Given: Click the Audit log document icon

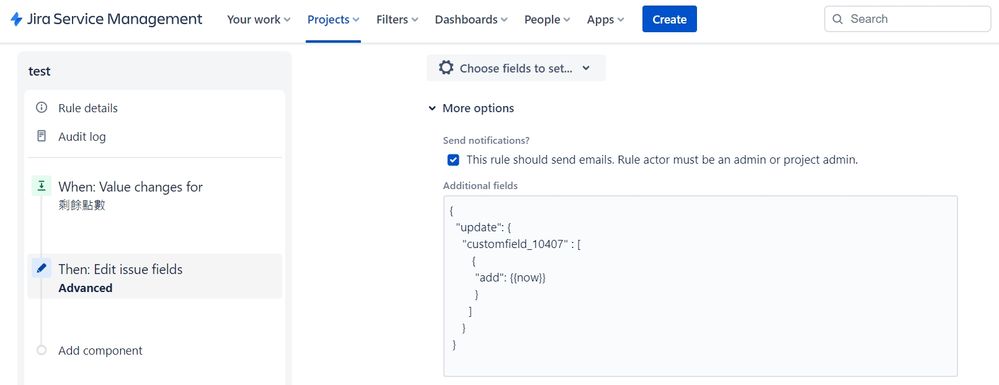Looking at the screenshot, I should (41, 136).
